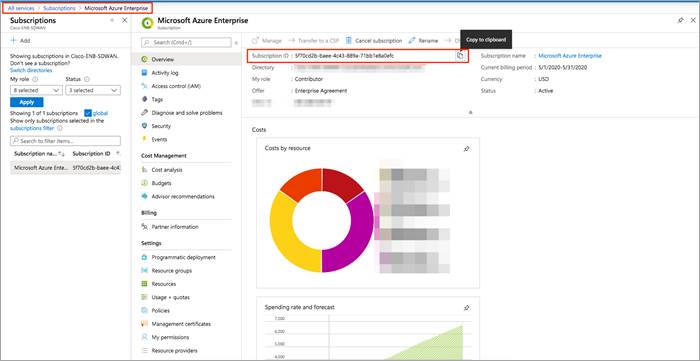Click the Switch directories link
The image size is (700, 361).
pyautogui.click(x=31, y=71)
